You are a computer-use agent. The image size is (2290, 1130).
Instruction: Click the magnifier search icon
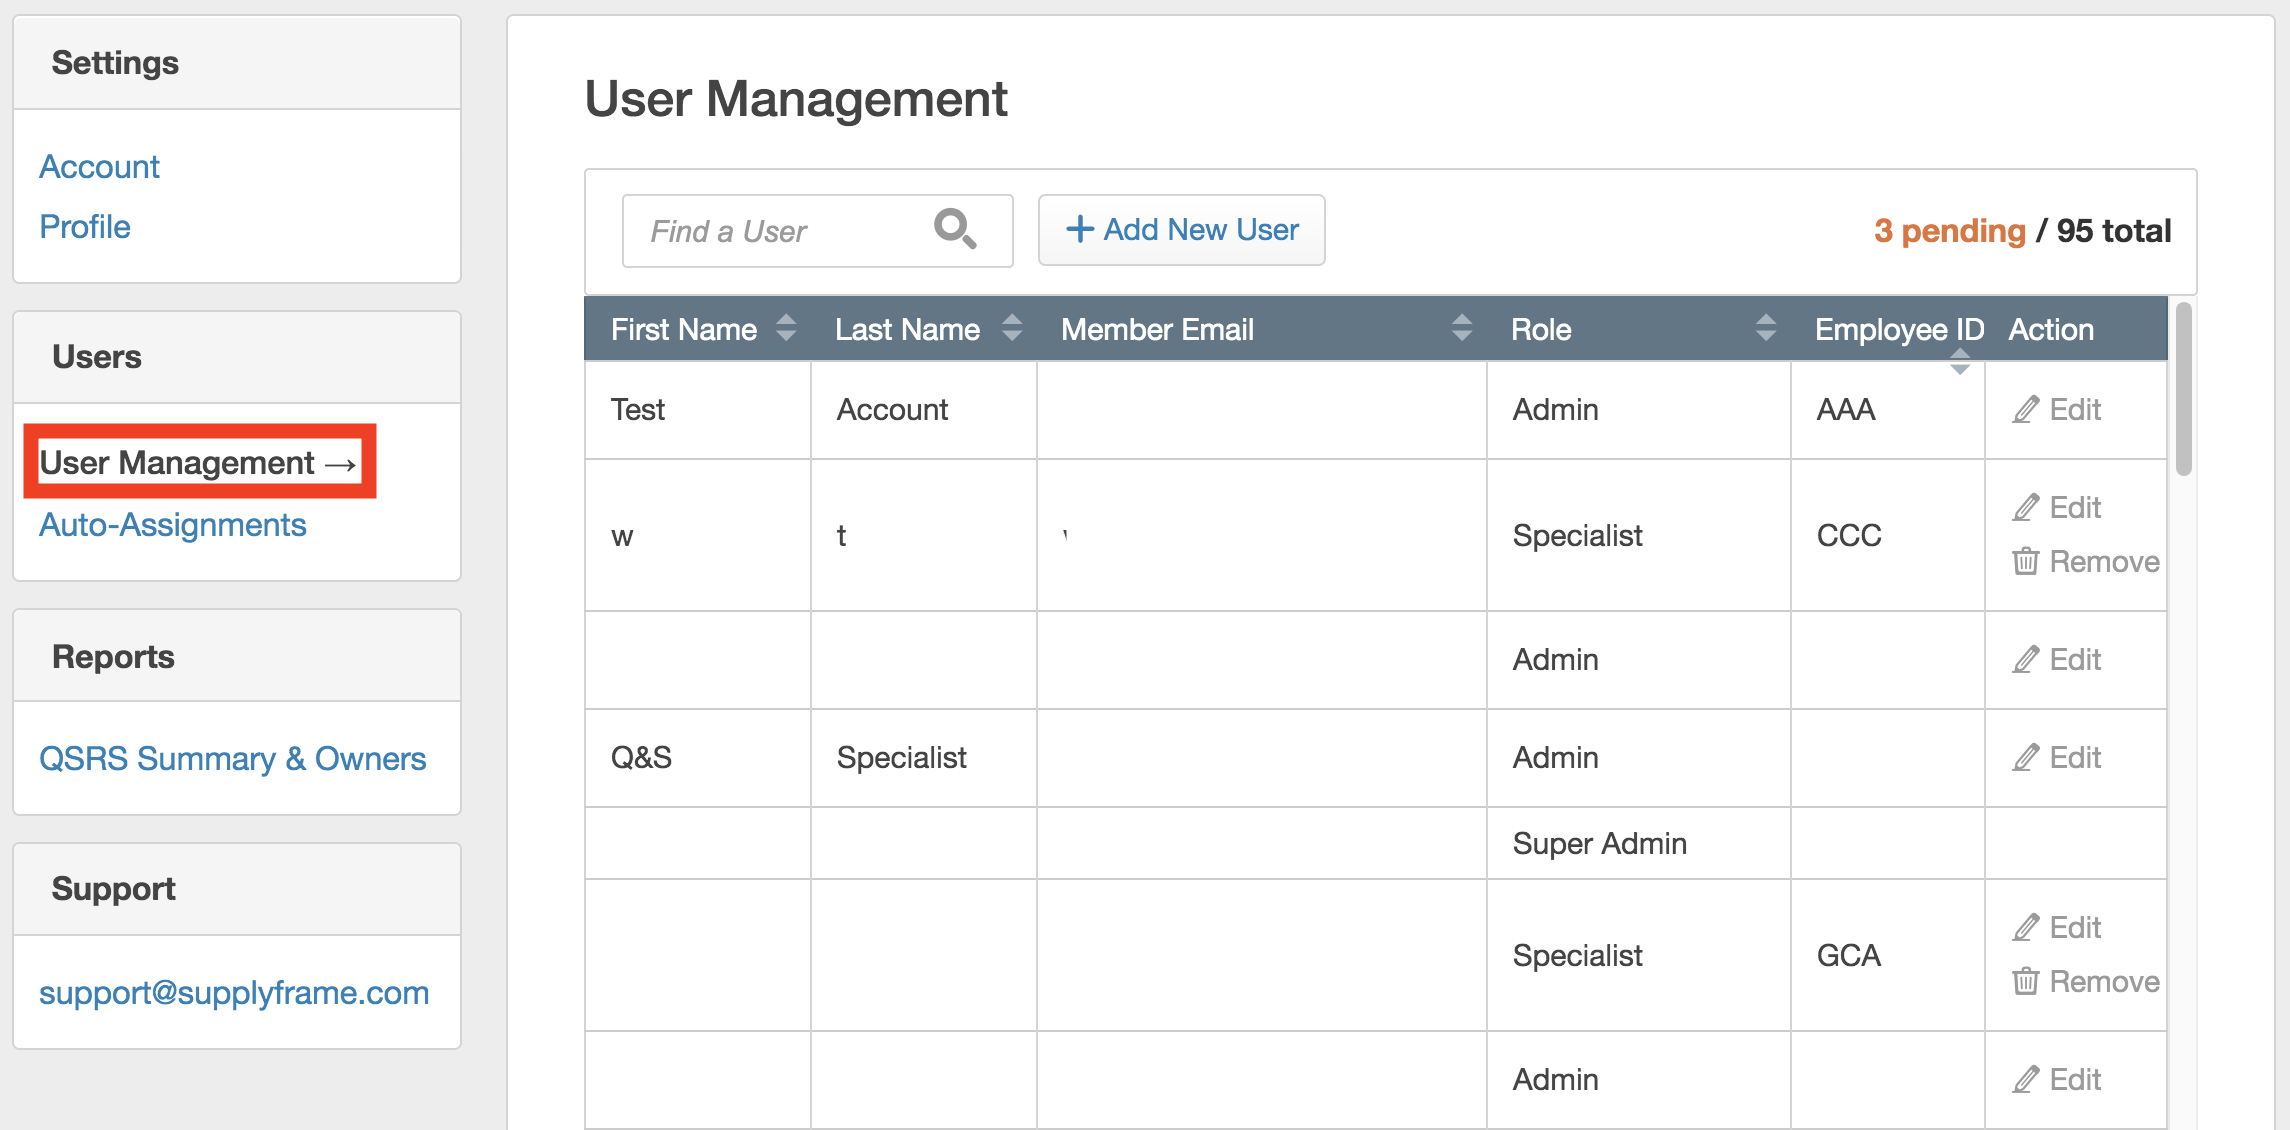[954, 229]
